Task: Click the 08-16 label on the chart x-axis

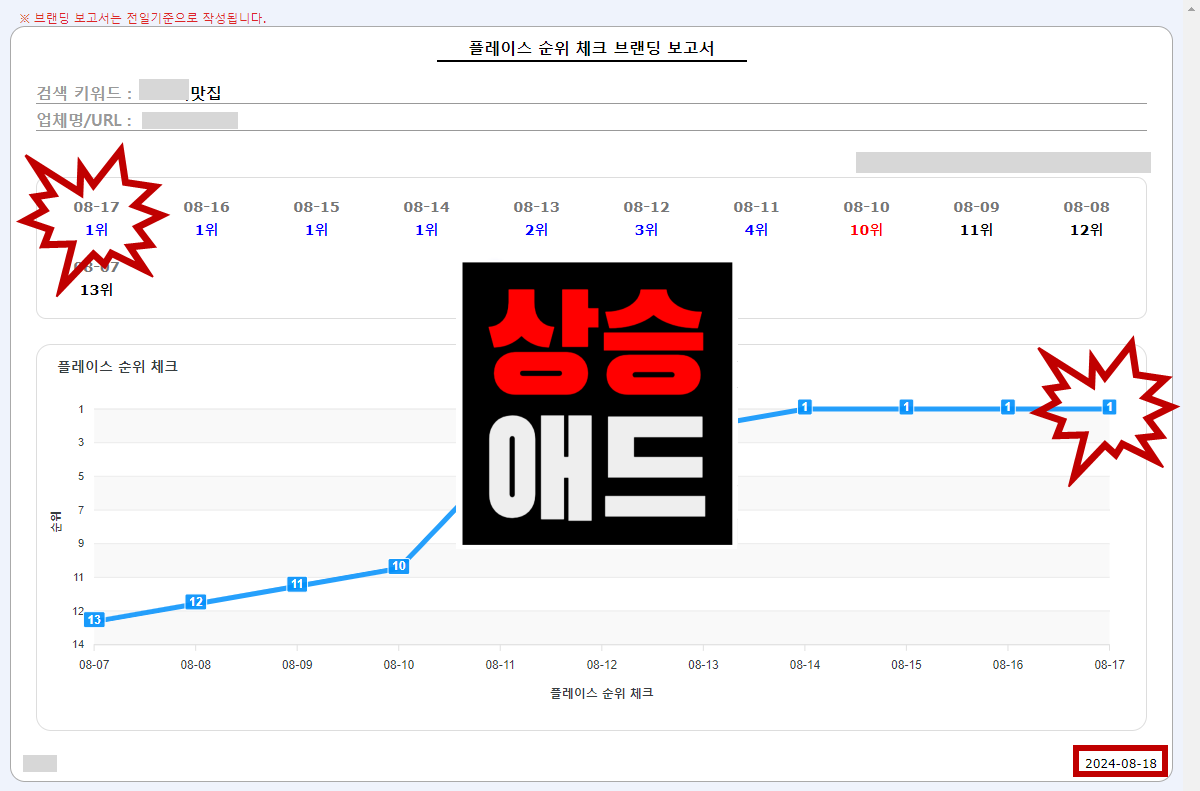Action: 1008,664
